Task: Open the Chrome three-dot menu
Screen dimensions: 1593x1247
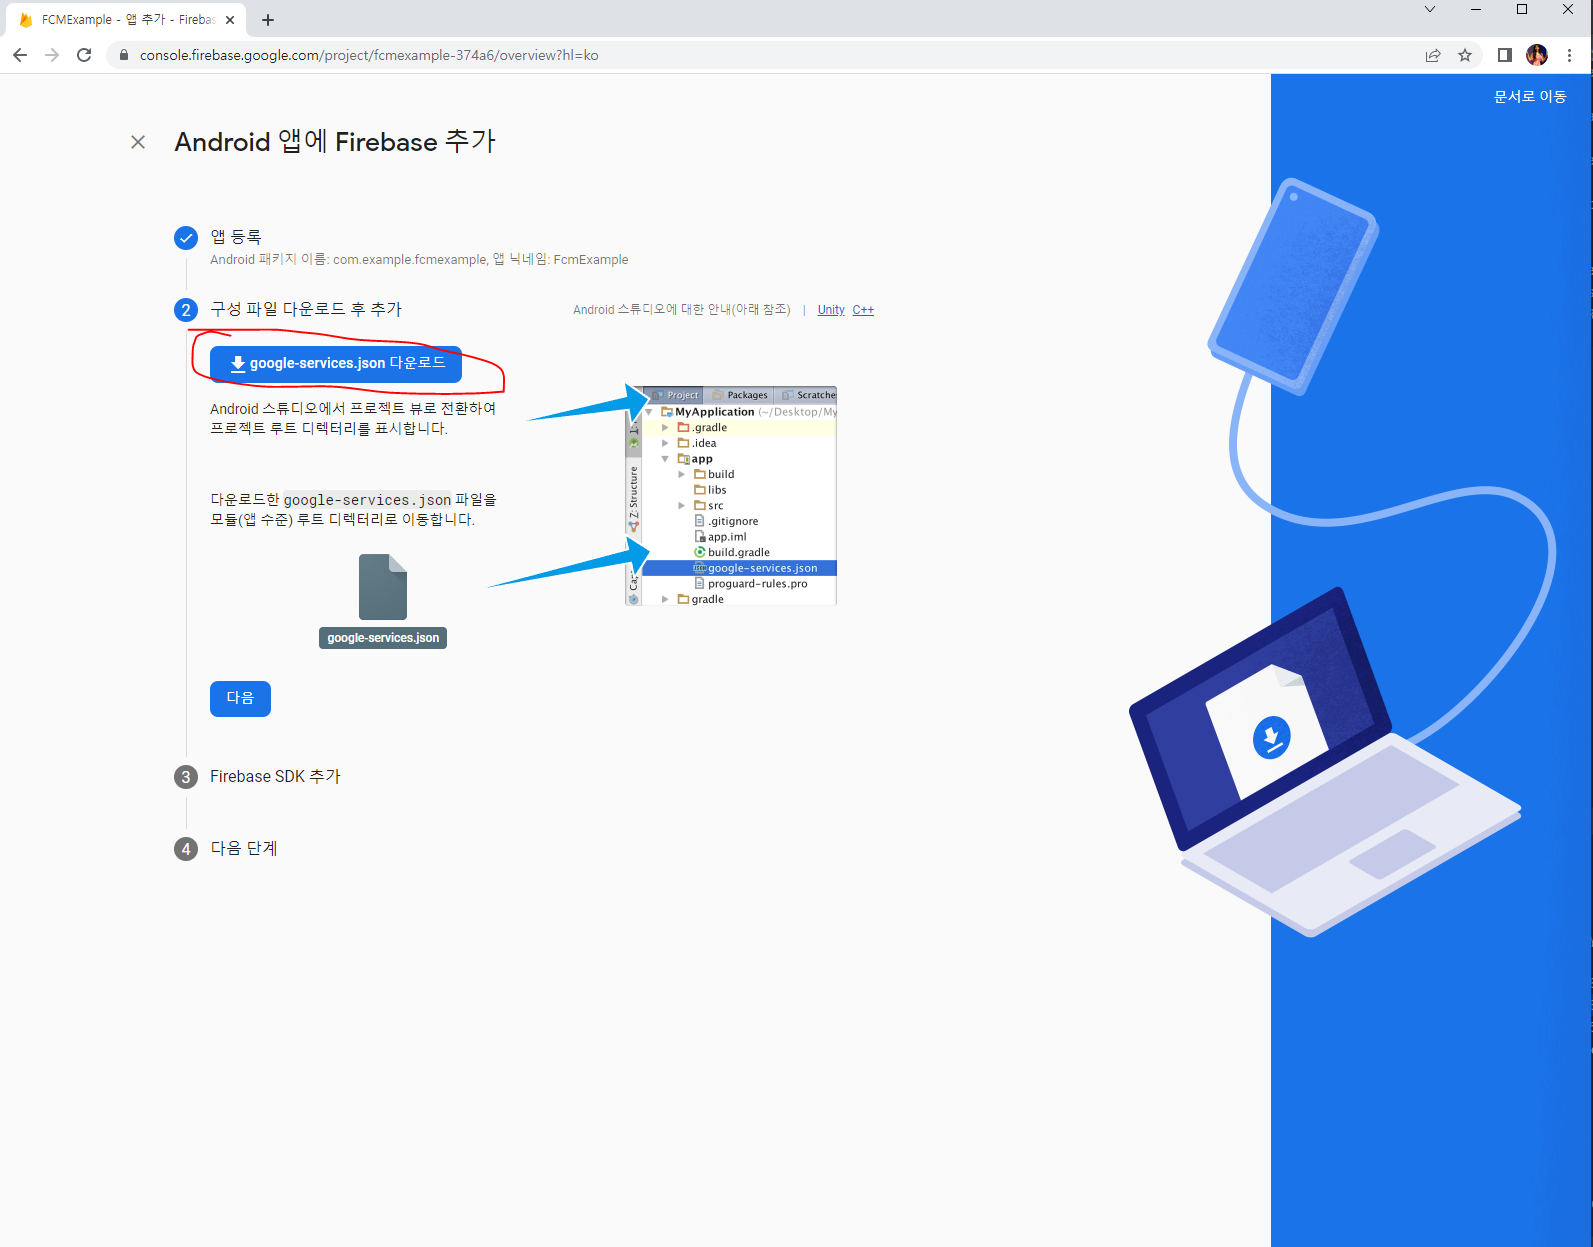Action: tap(1570, 55)
